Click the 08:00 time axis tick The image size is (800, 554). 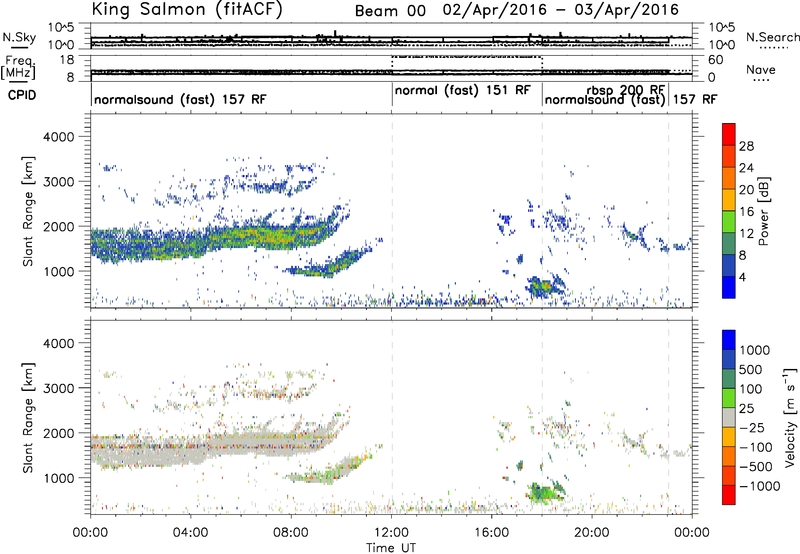291,533
